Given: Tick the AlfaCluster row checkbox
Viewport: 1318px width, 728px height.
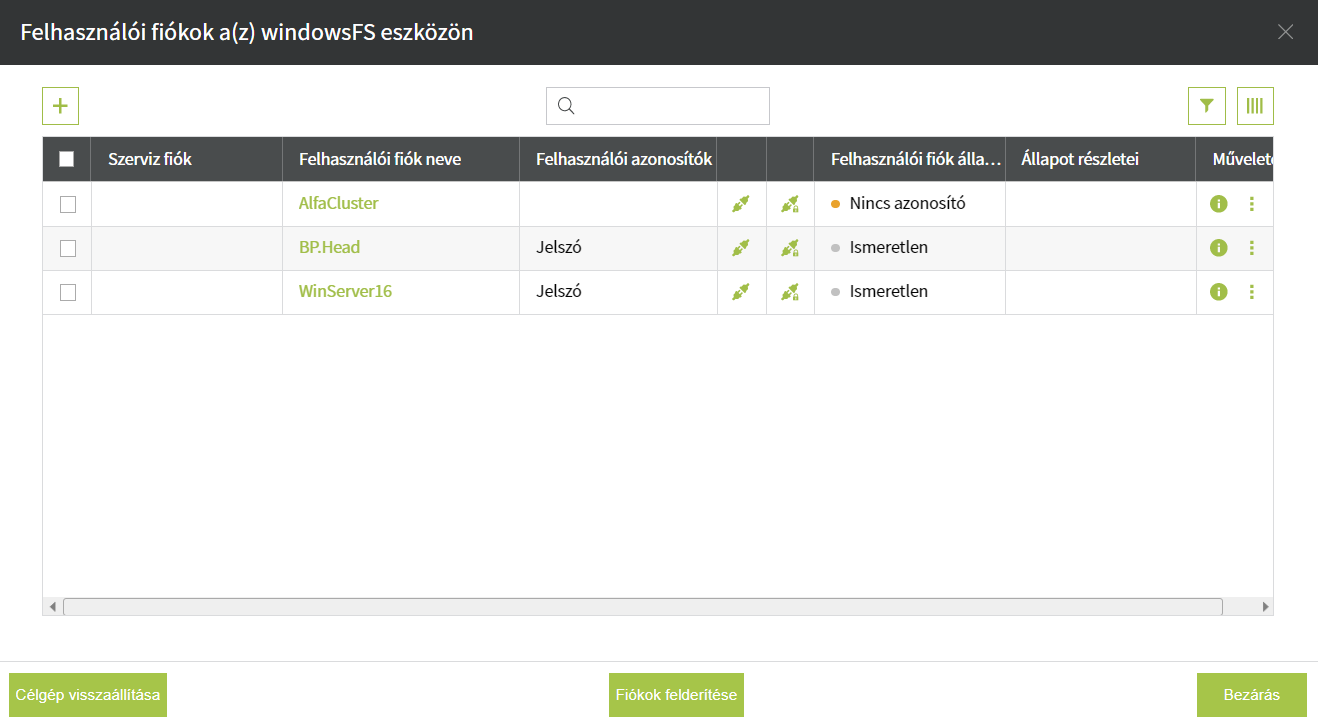Looking at the screenshot, I should tap(68, 204).
